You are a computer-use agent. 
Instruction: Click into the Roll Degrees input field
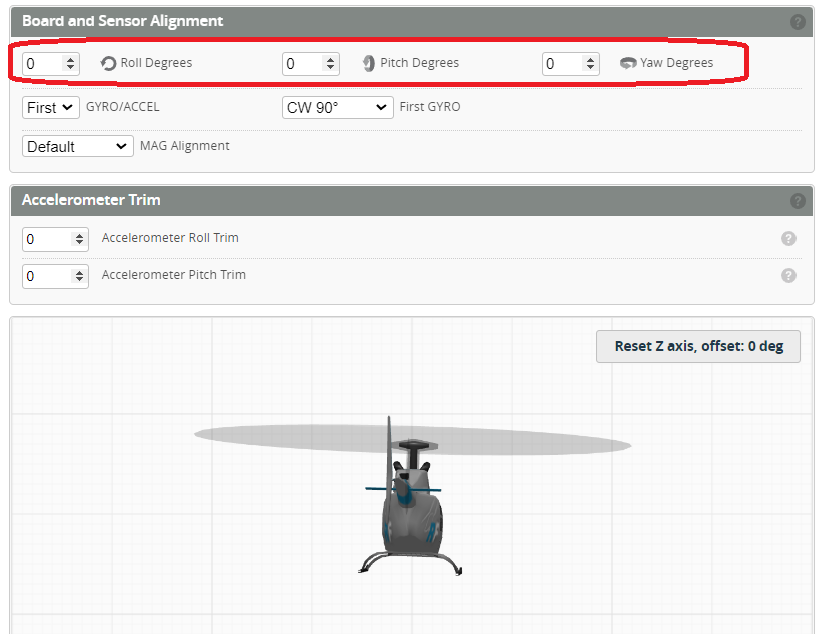[42, 63]
